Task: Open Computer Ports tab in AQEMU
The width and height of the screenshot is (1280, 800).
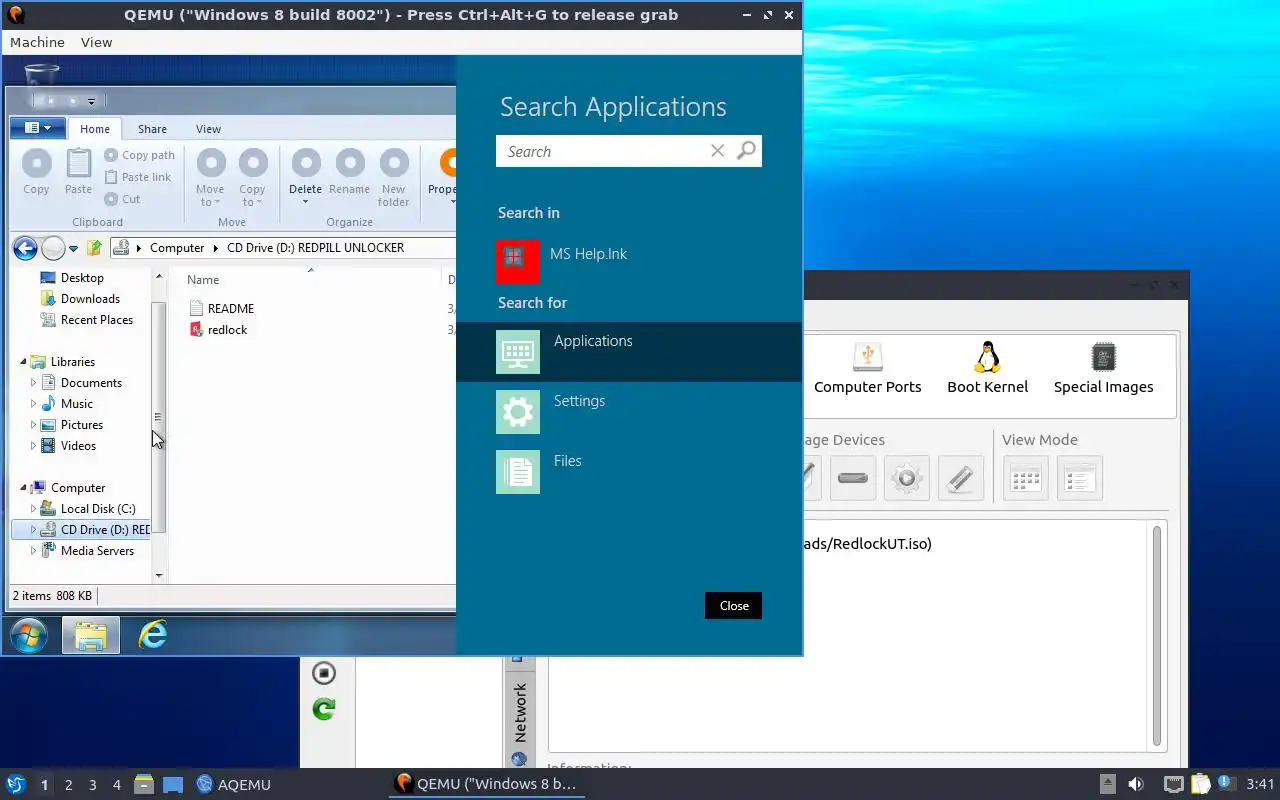Action: pyautogui.click(x=868, y=368)
